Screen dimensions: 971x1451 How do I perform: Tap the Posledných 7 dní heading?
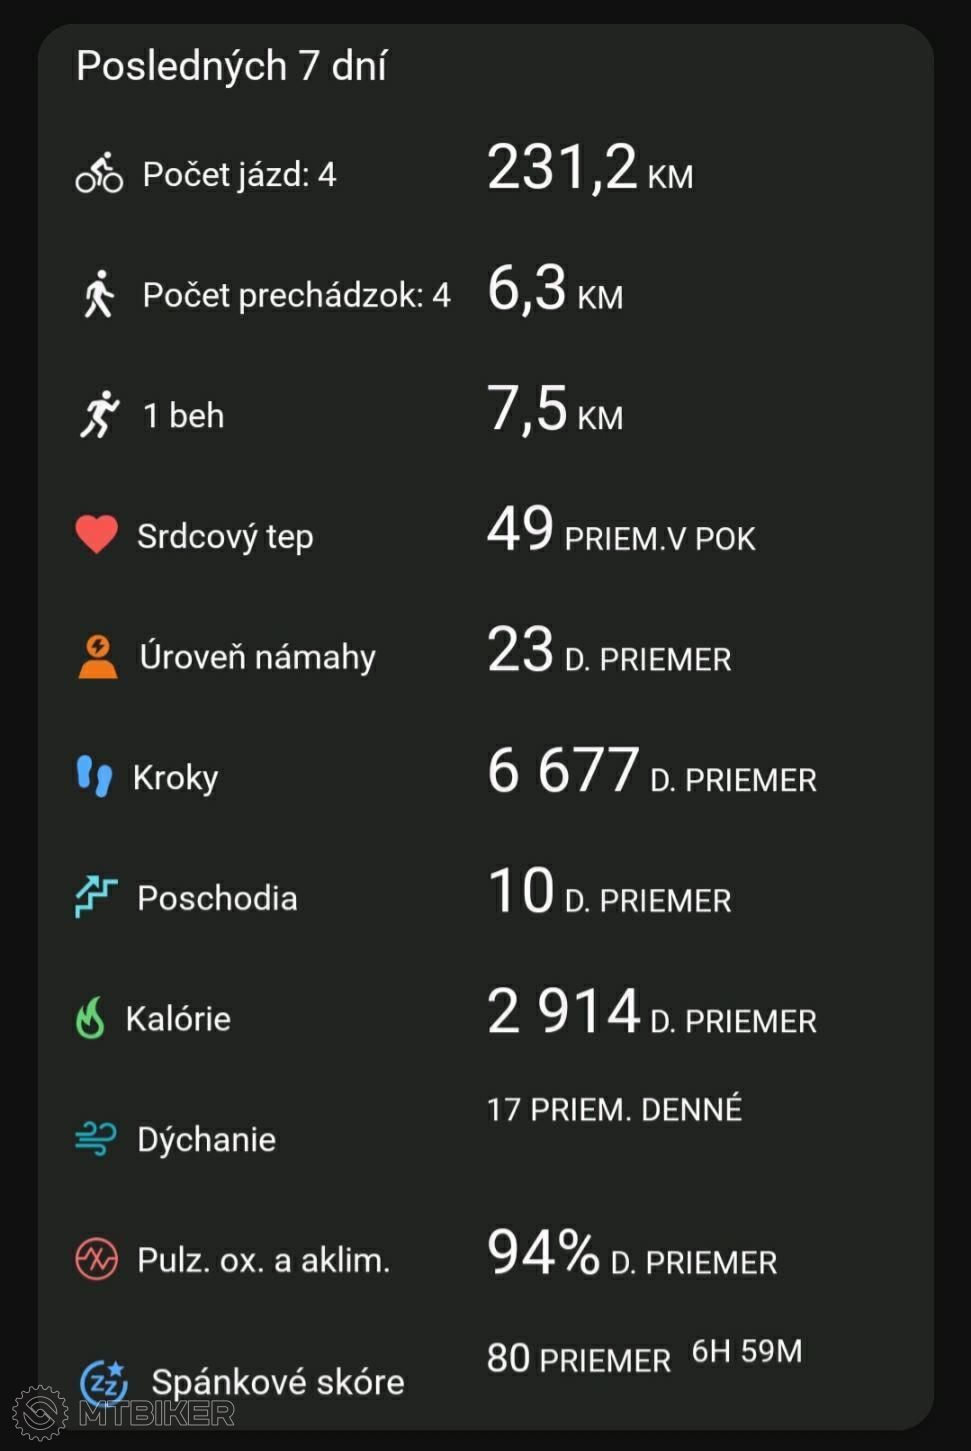tap(232, 66)
